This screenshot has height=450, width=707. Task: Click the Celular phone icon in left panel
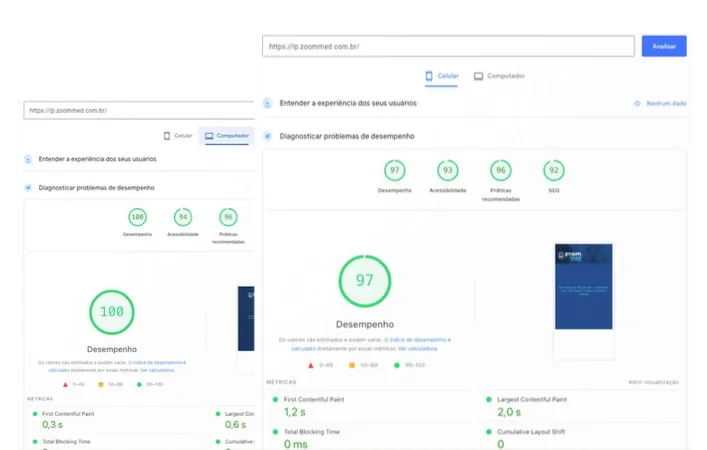tap(167, 136)
